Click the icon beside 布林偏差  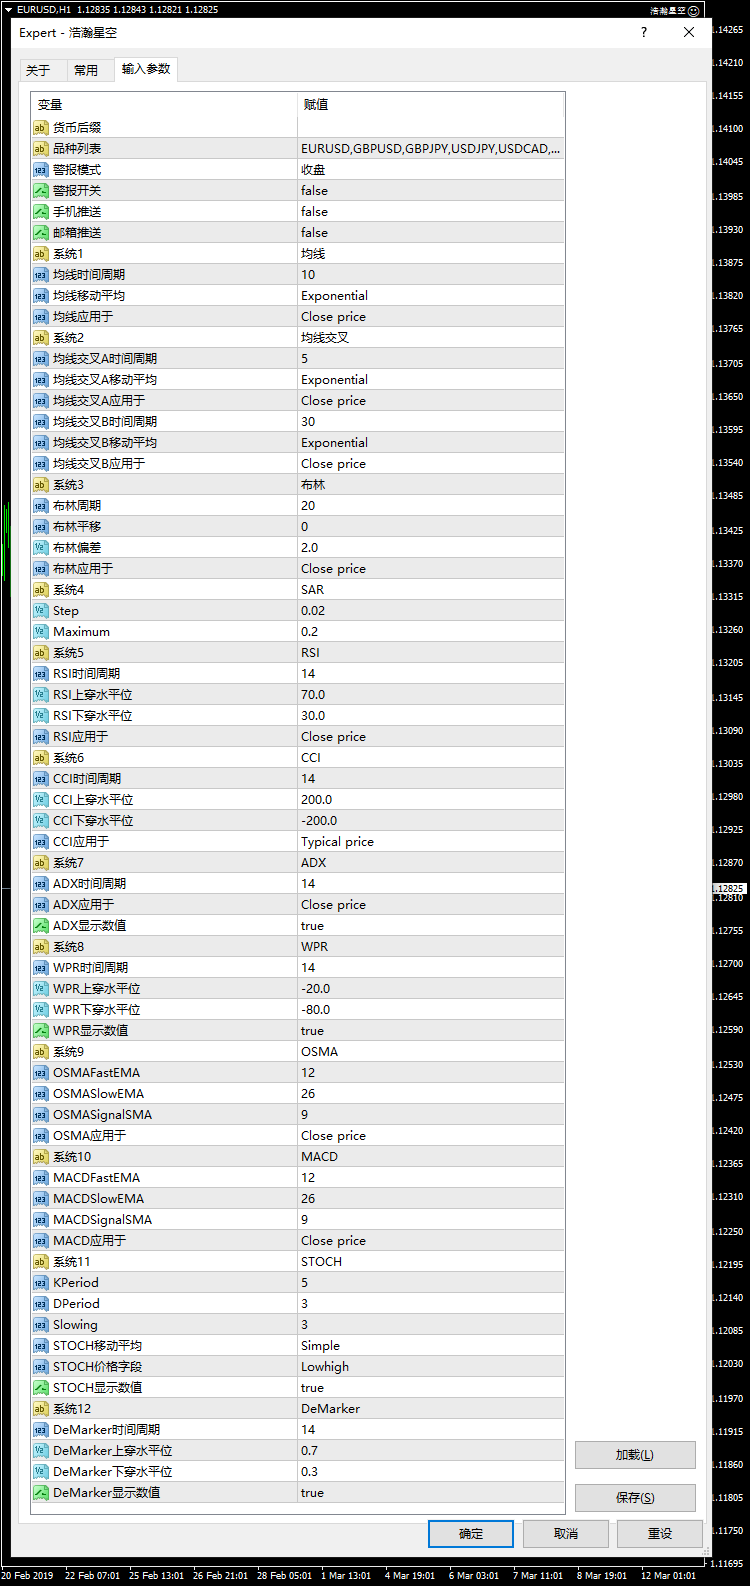41,548
